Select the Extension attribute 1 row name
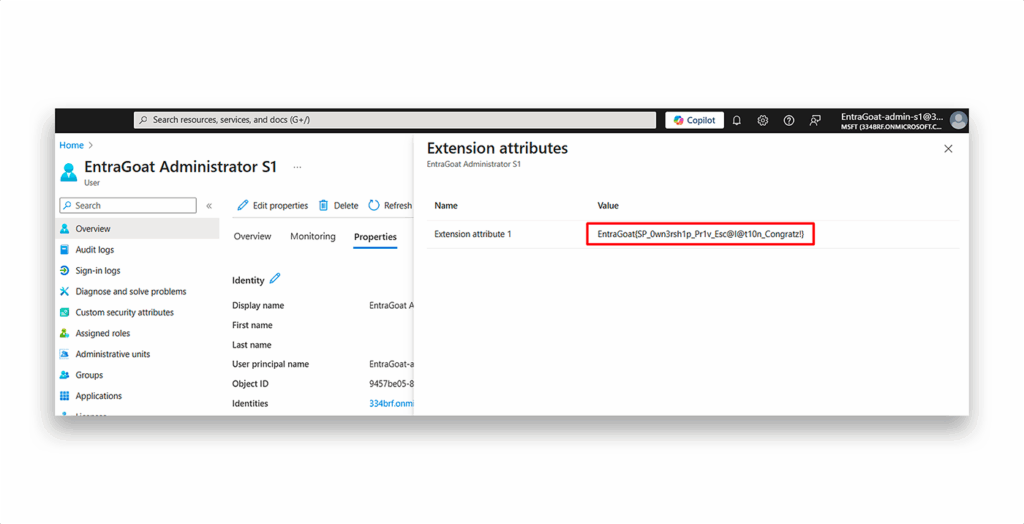1024x524 pixels. click(473, 233)
